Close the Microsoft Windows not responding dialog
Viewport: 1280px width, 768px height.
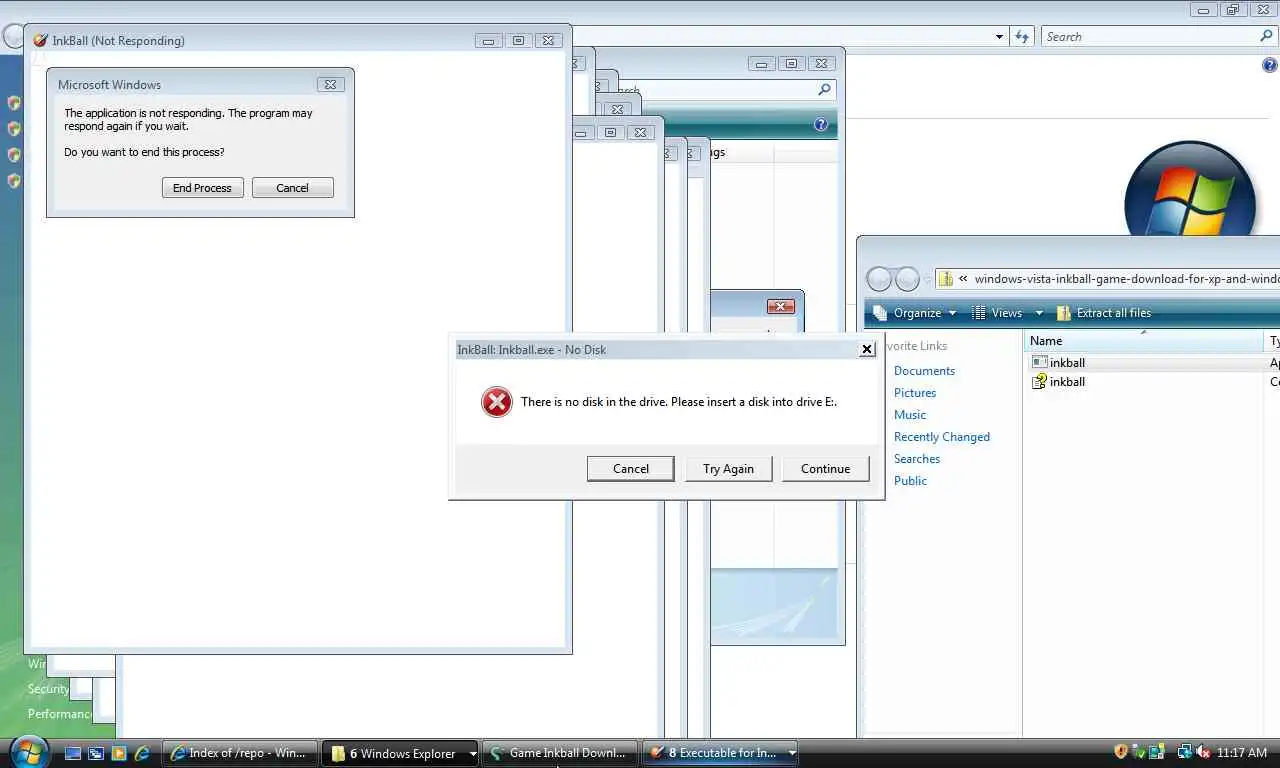(x=330, y=85)
